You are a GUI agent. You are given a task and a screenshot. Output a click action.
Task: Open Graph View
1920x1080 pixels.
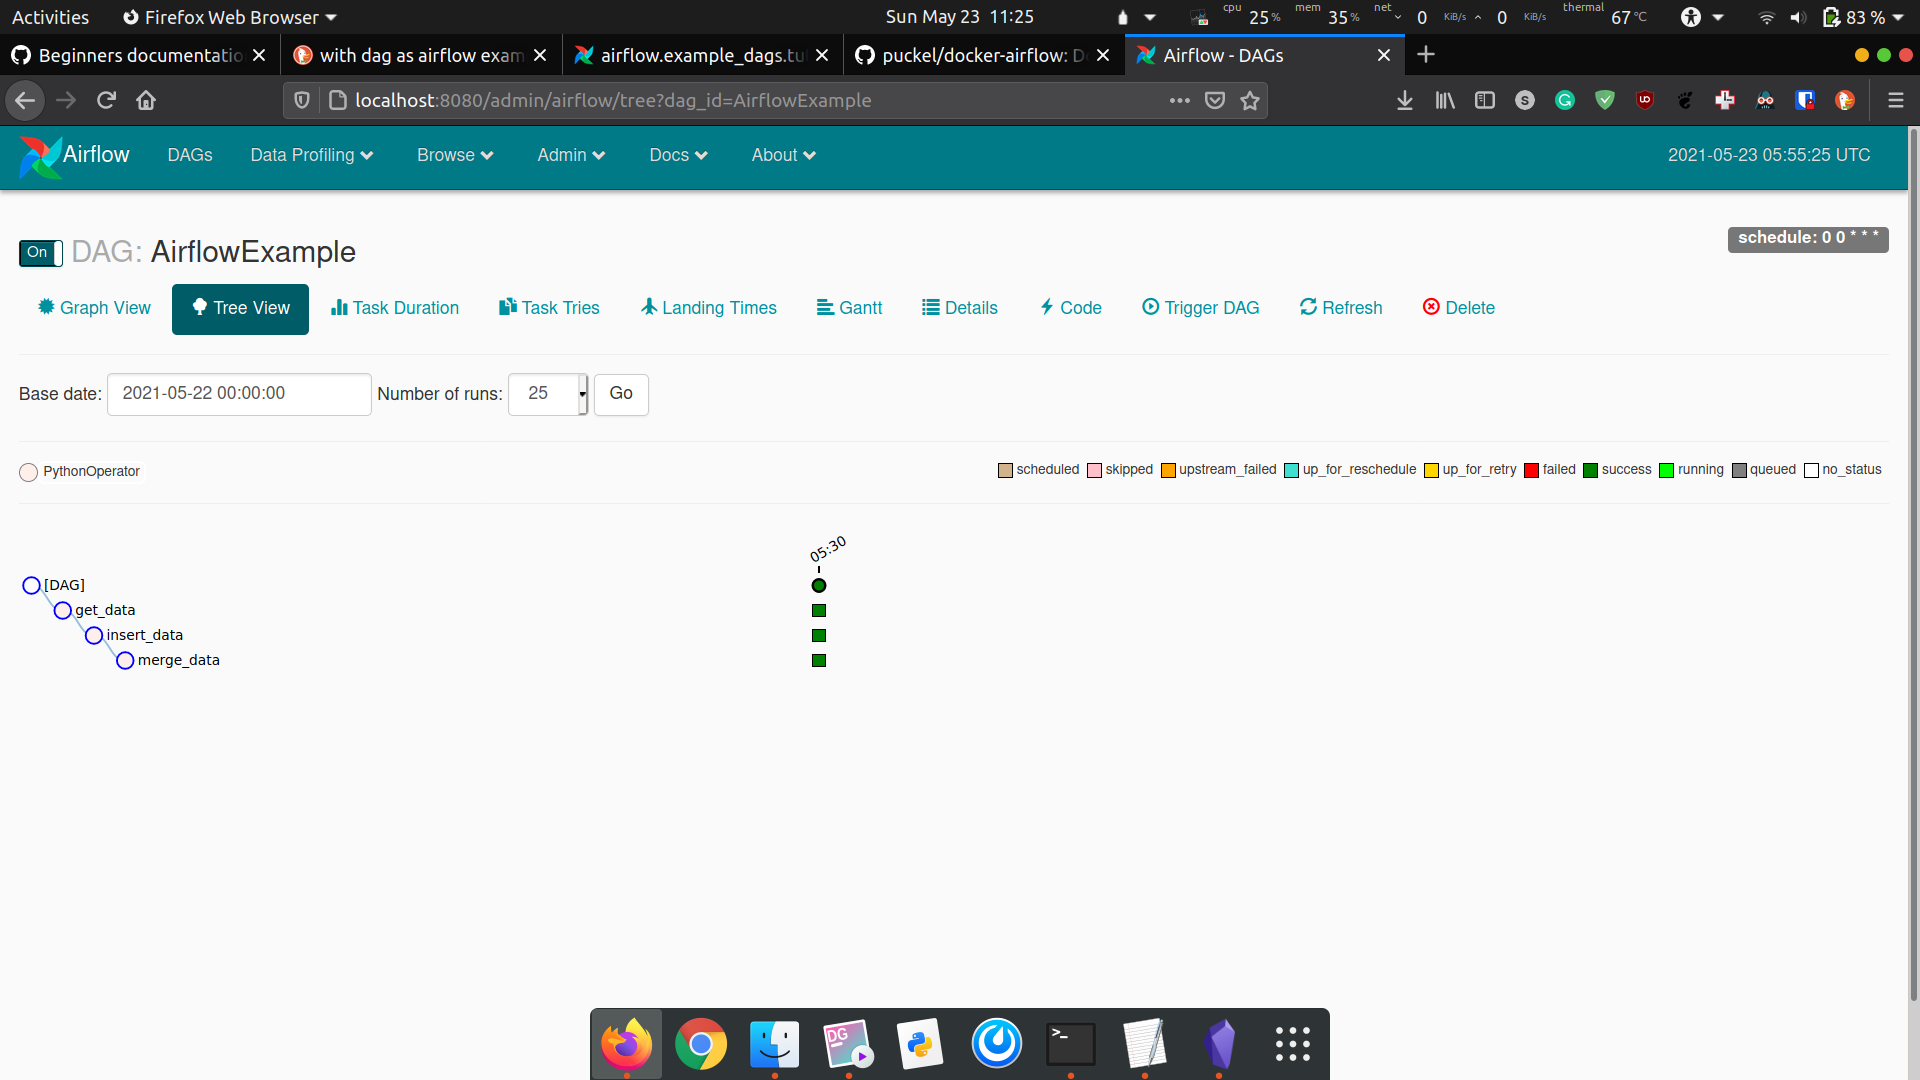click(x=94, y=308)
